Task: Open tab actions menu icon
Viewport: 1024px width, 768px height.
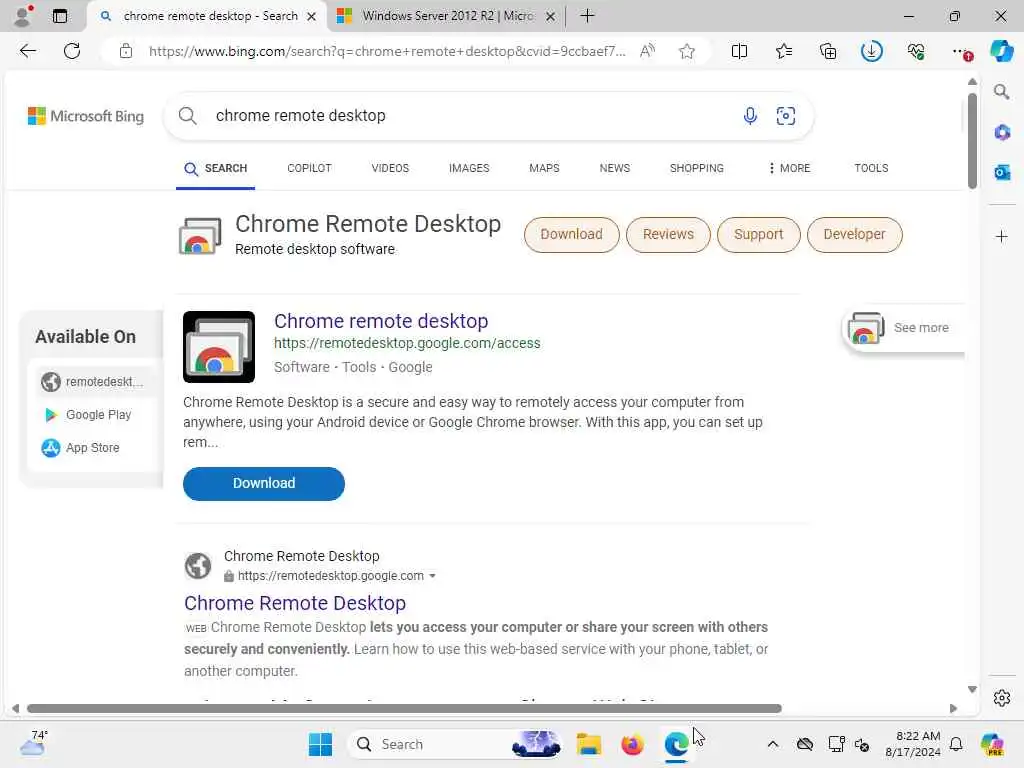Action: (x=59, y=16)
